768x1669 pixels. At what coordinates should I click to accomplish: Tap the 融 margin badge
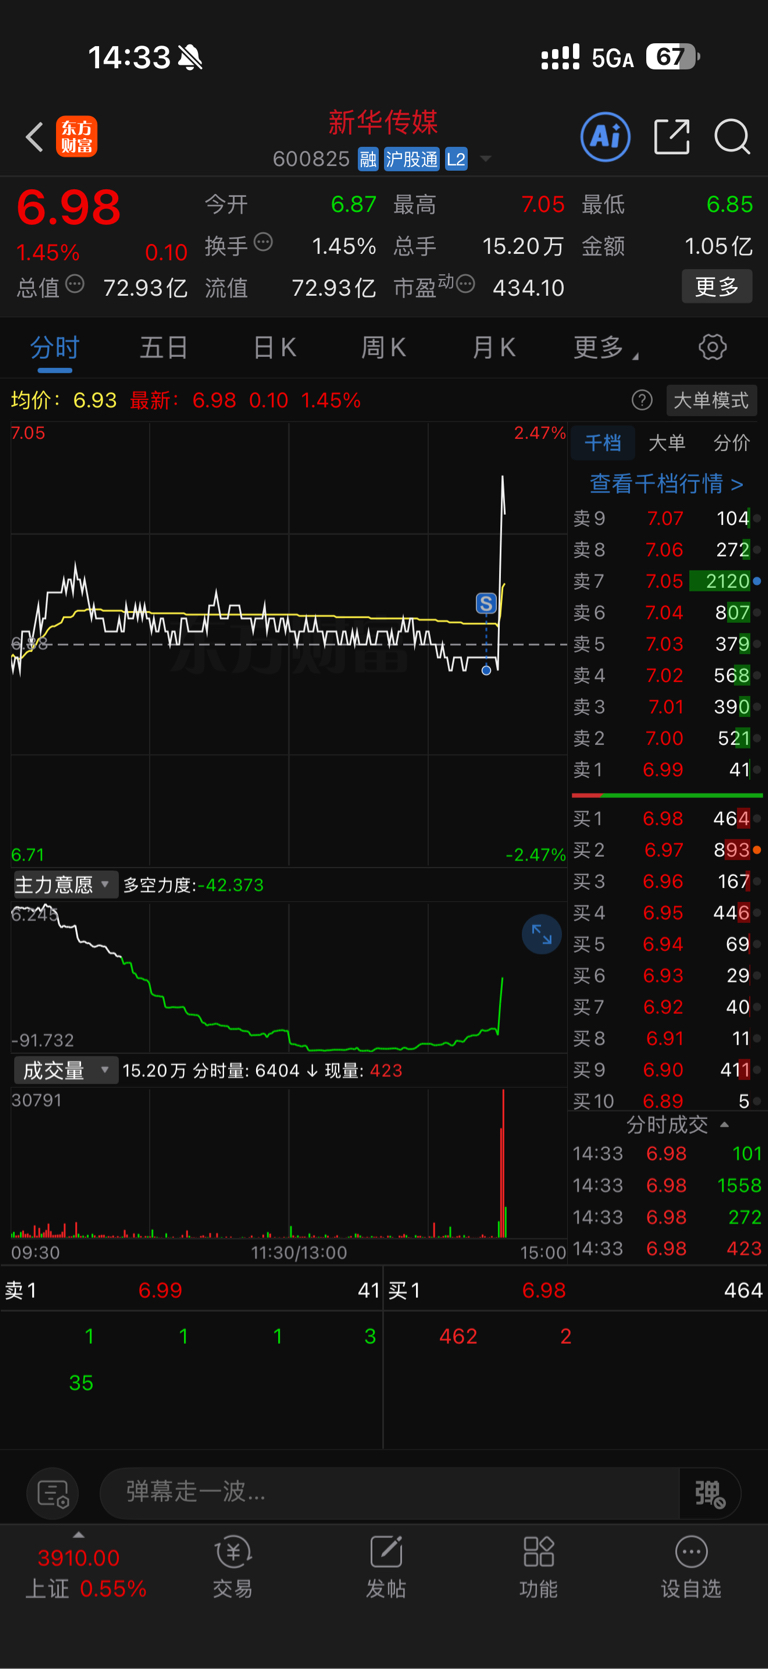point(368,159)
